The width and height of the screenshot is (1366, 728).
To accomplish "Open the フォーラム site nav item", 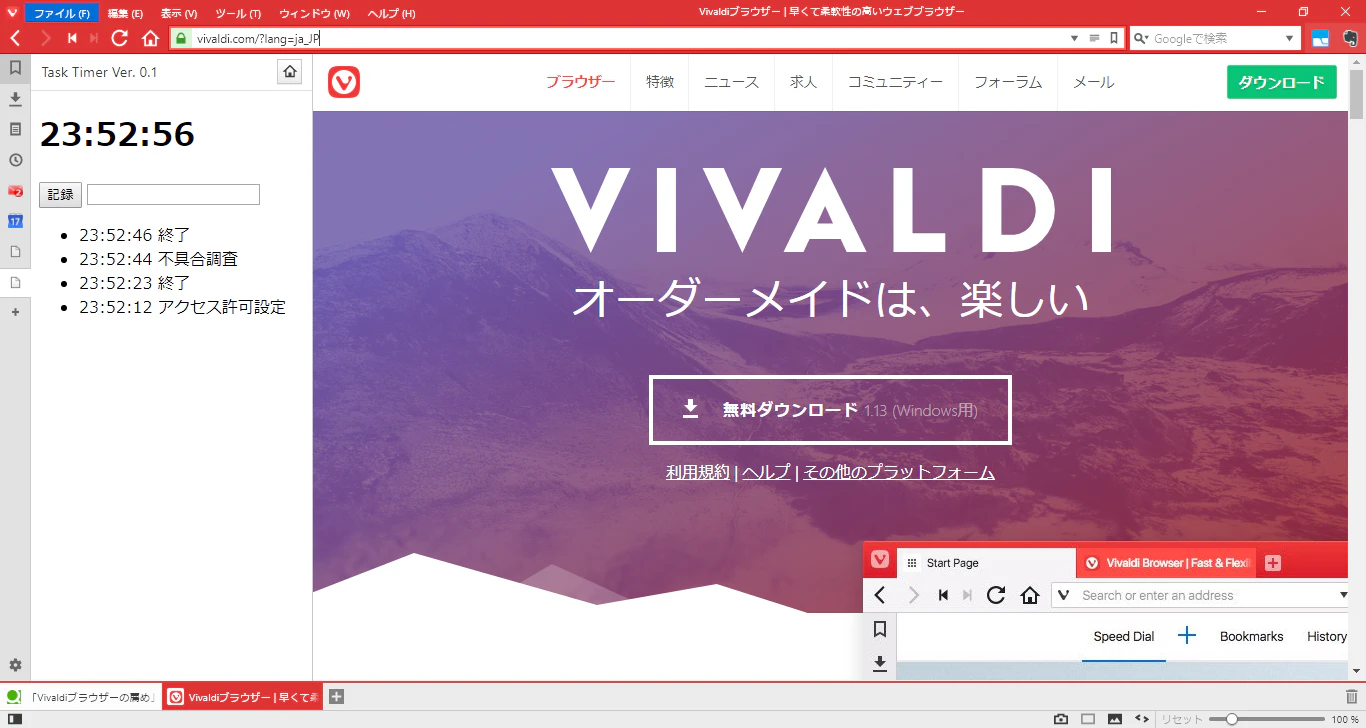I will [x=1008, y=82].
